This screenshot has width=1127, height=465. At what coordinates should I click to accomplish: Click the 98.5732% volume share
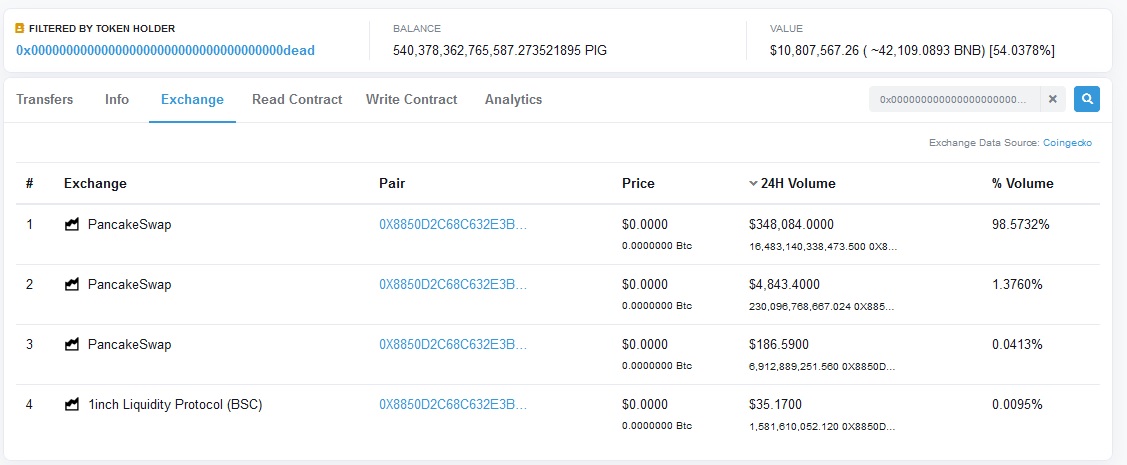(x=1021, y=225)
